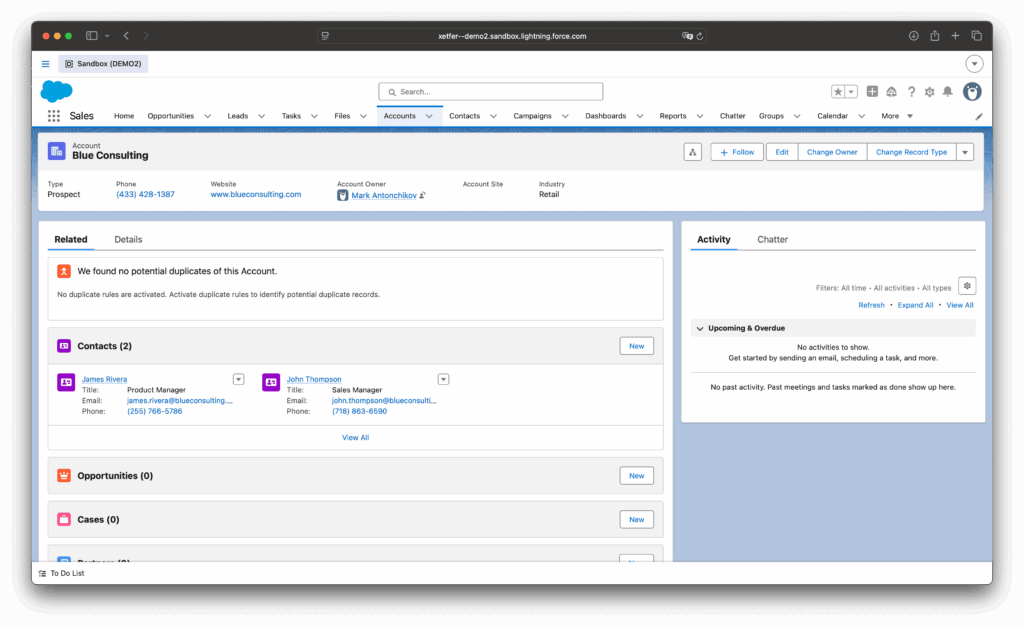Open John Thompson row actions dropdown
Screen dimensions: 1024x626
point(443,379)
